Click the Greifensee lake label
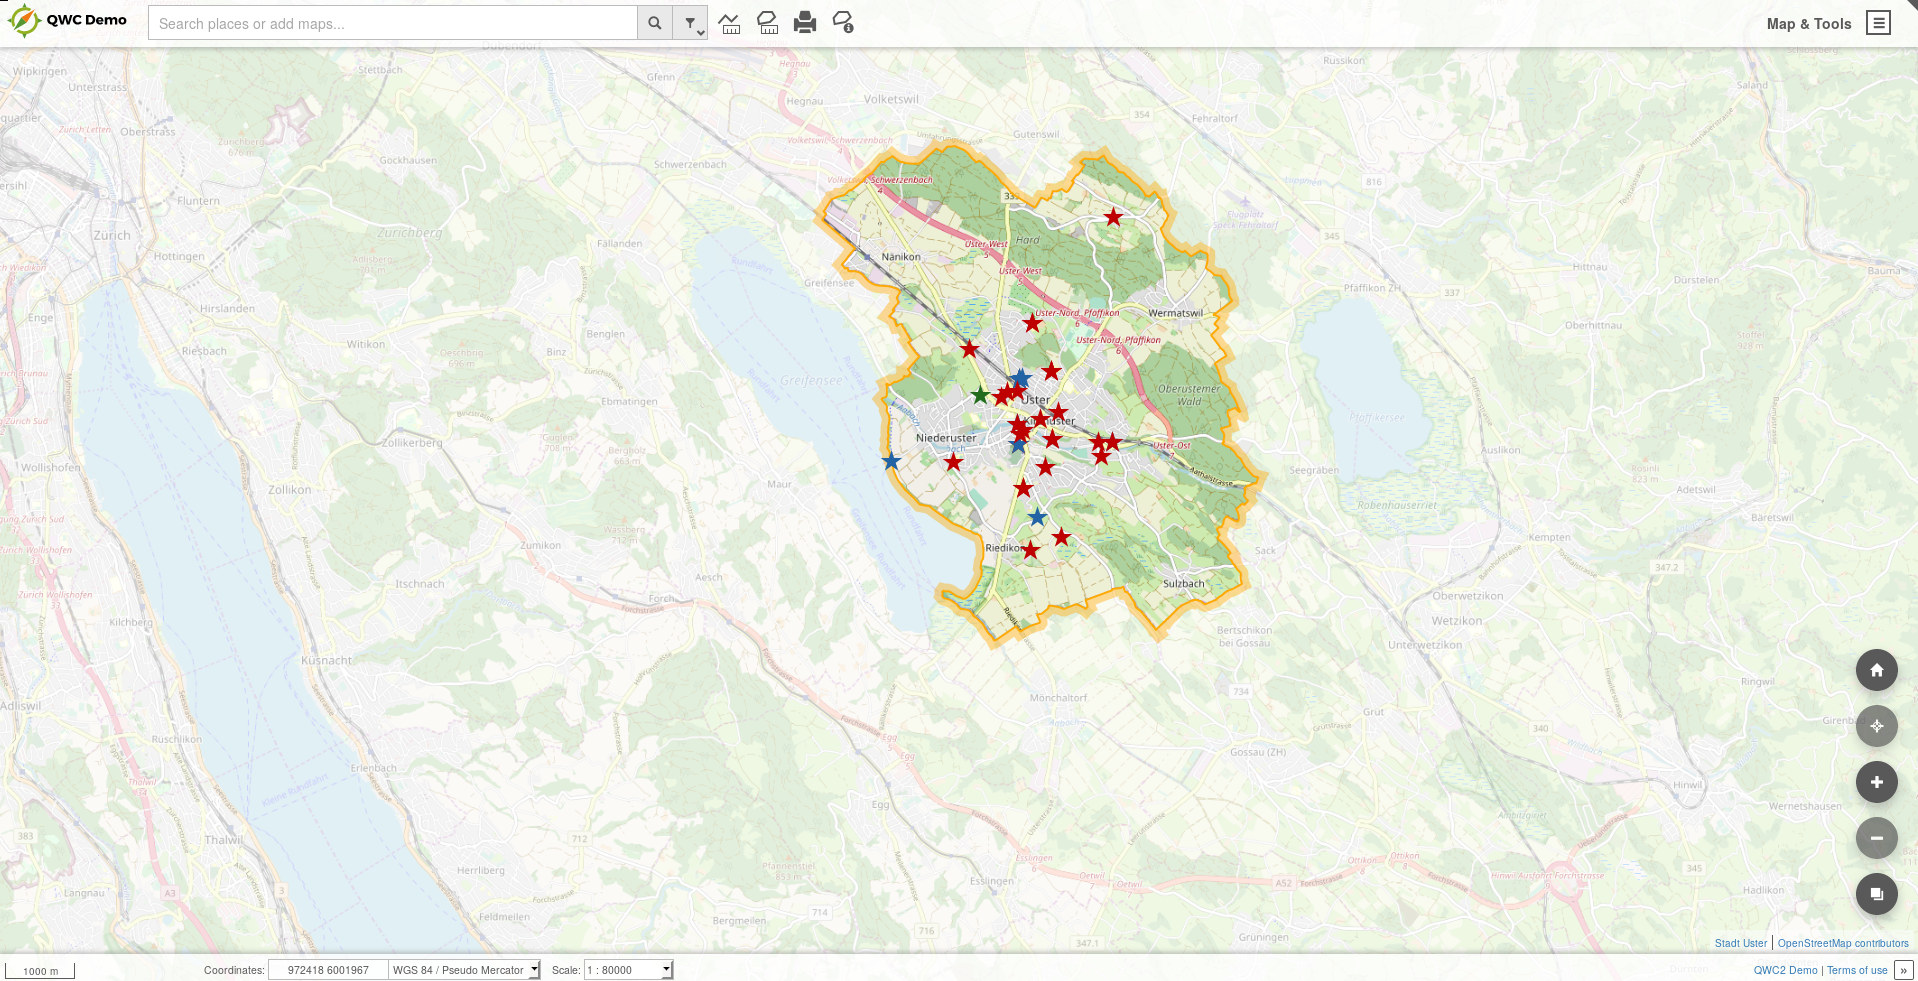The height and width of the screenshot is (981, 1918). [811, 381]
